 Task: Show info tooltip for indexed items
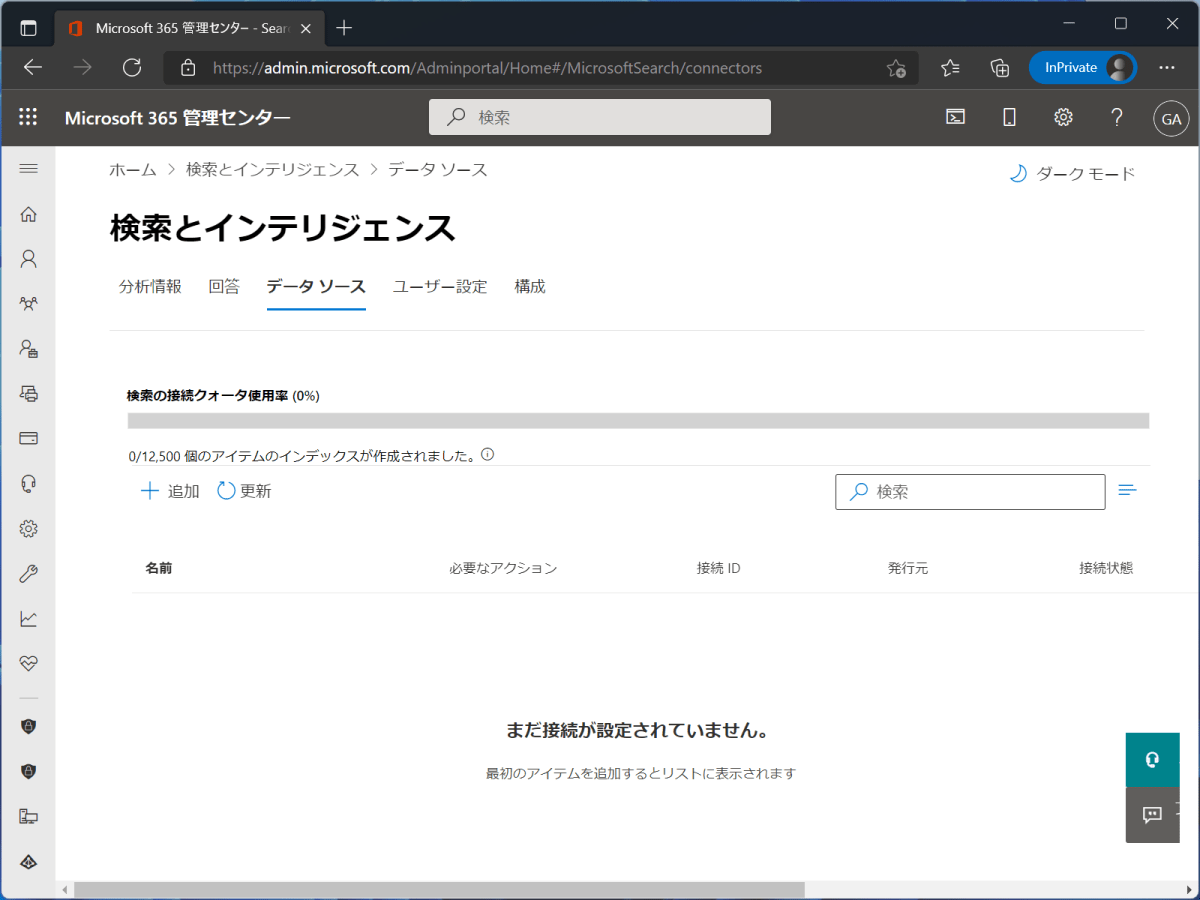[488, 454]
